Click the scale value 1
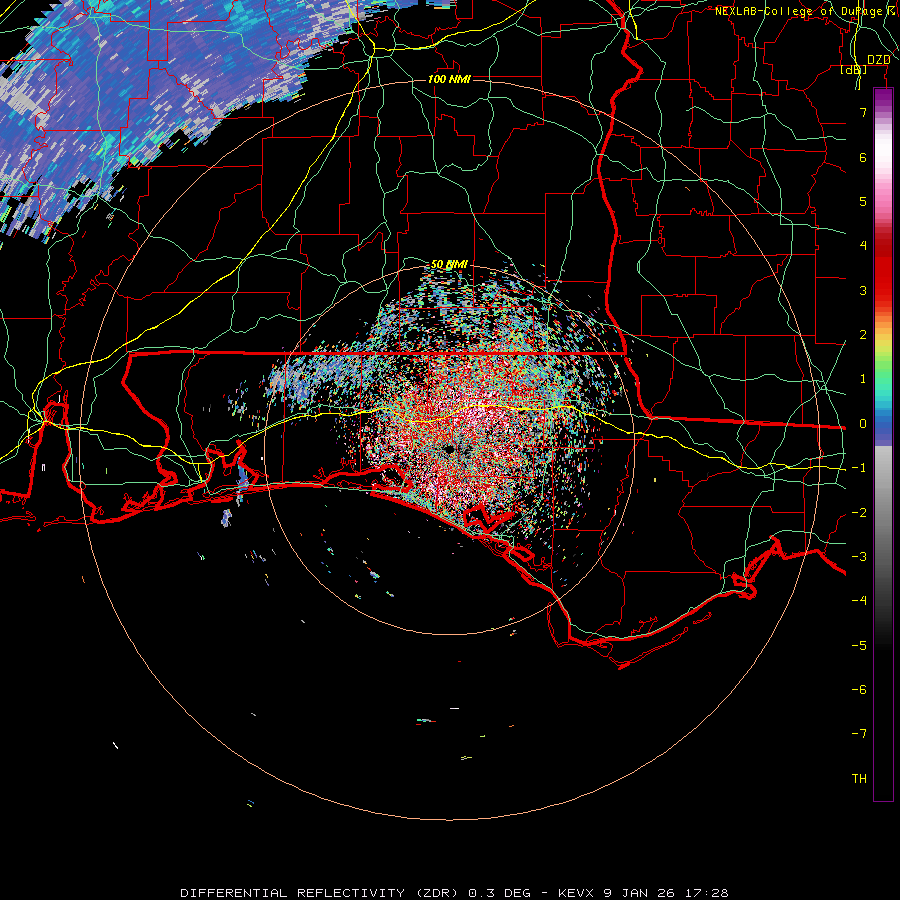Viewport: 900px width, 900px height. pyautogui.click(x=863, y=379)
